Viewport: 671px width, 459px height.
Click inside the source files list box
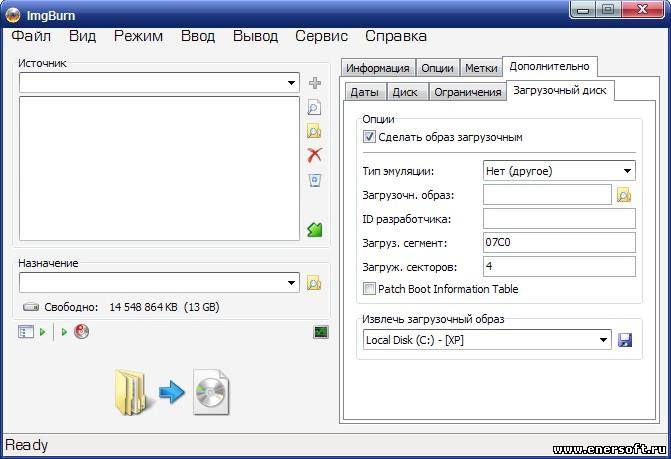click(x=159, y=169)
